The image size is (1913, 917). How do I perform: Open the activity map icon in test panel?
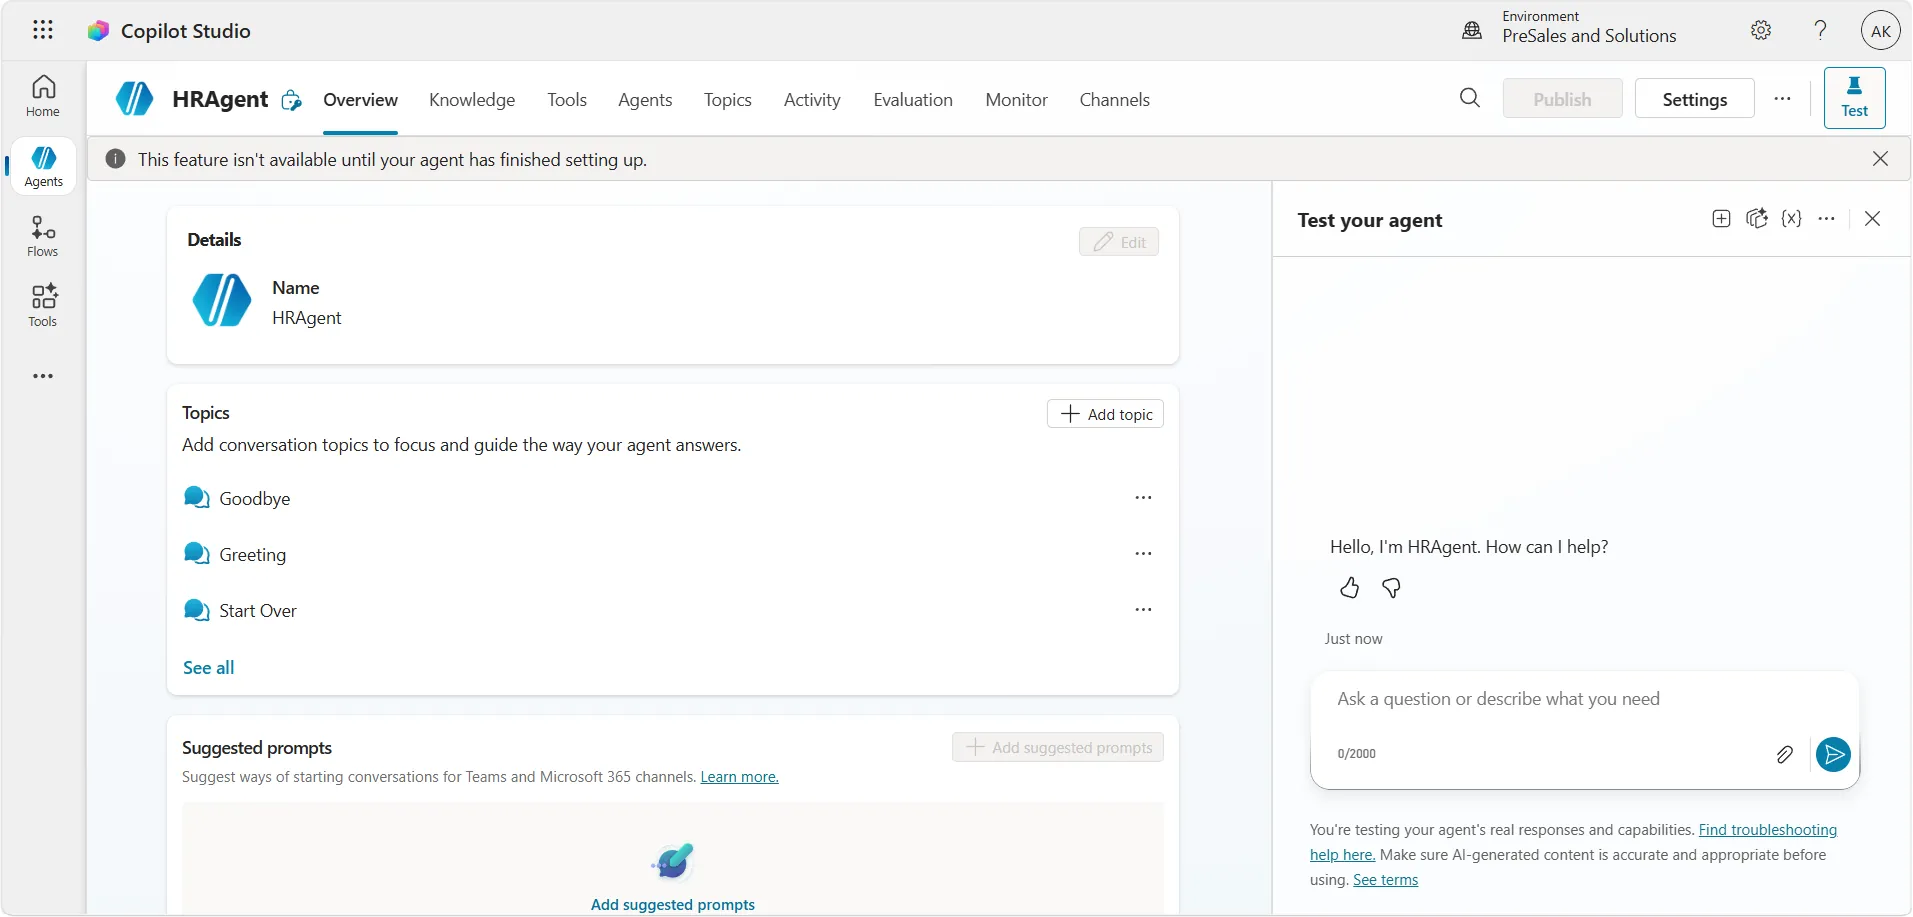click(1757, 219)
